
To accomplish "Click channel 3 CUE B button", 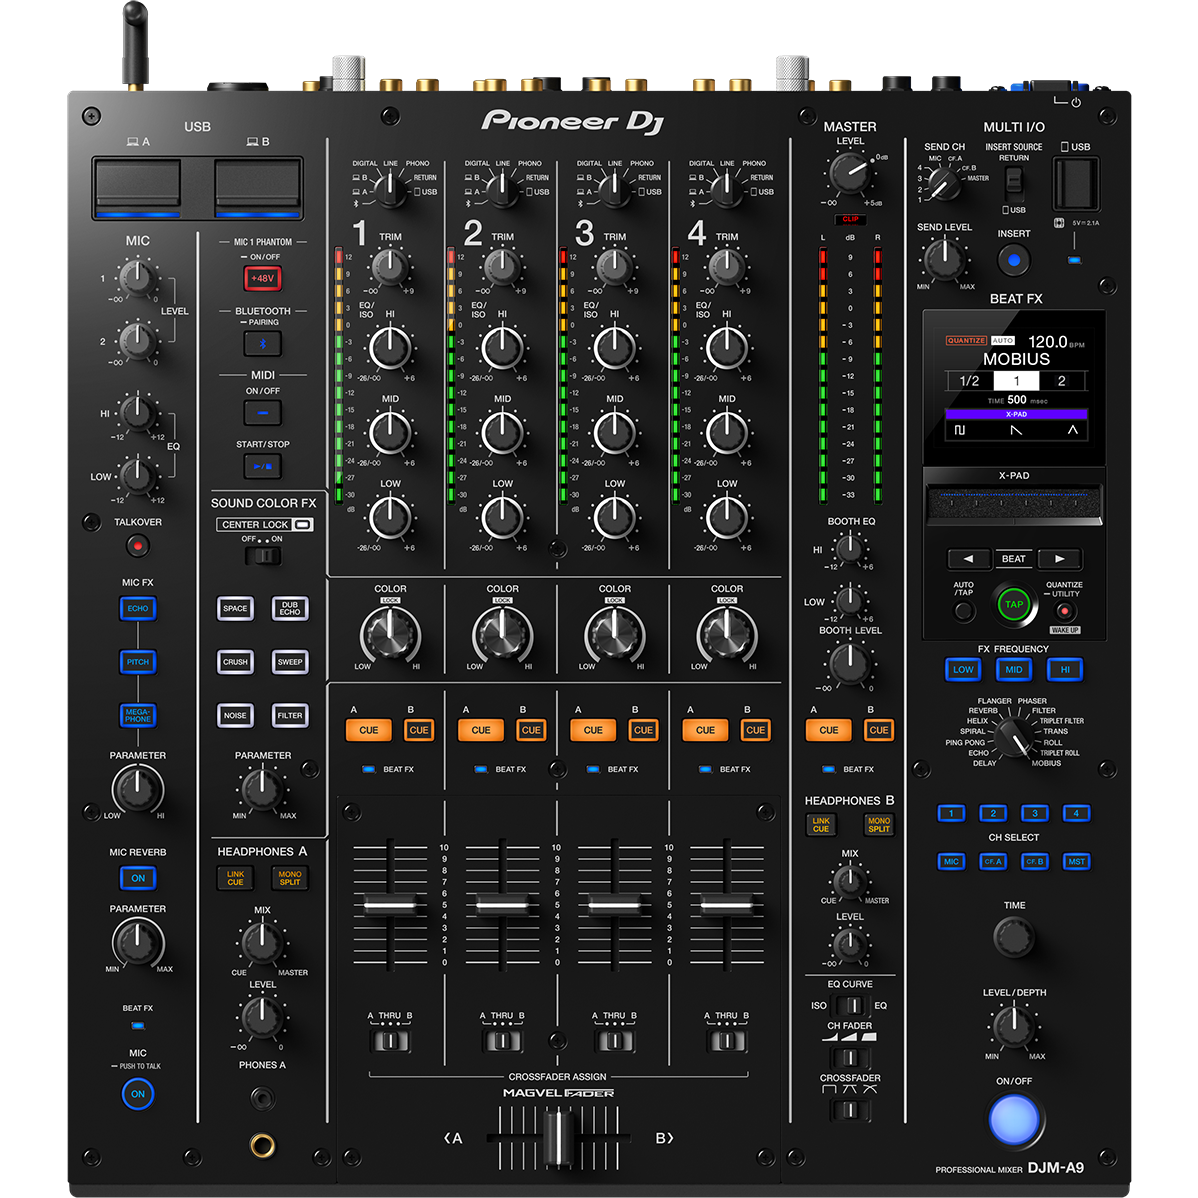I will (x=643, y=730).
